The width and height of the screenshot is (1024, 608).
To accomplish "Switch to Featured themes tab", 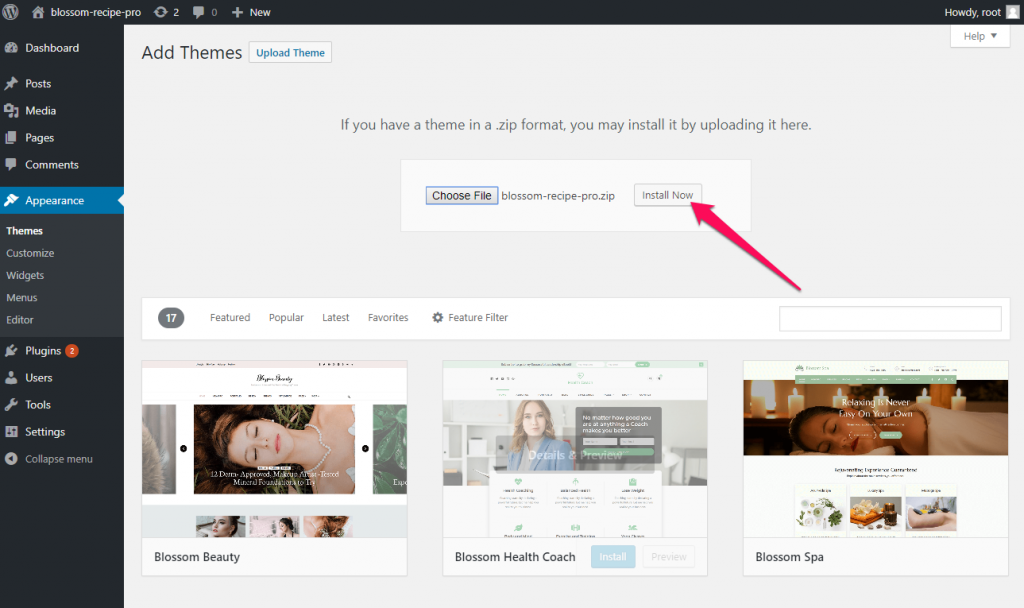I will tap(230, 317).
